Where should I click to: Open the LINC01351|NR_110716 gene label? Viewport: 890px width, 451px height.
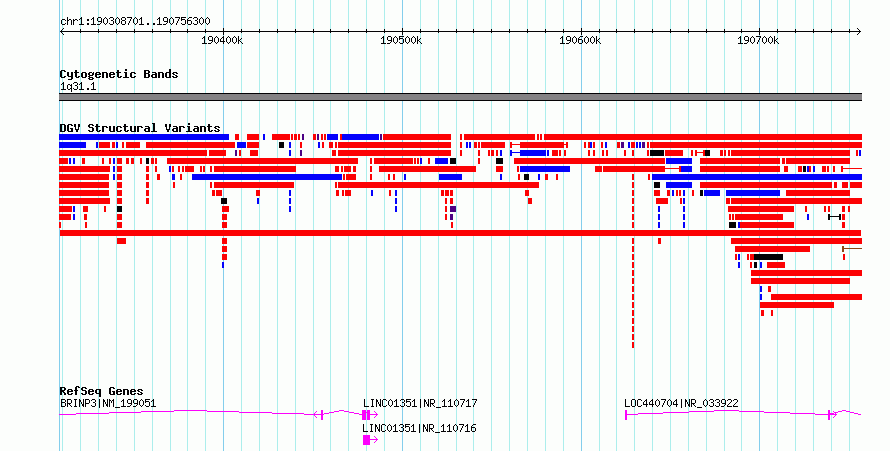coord(420,428)
